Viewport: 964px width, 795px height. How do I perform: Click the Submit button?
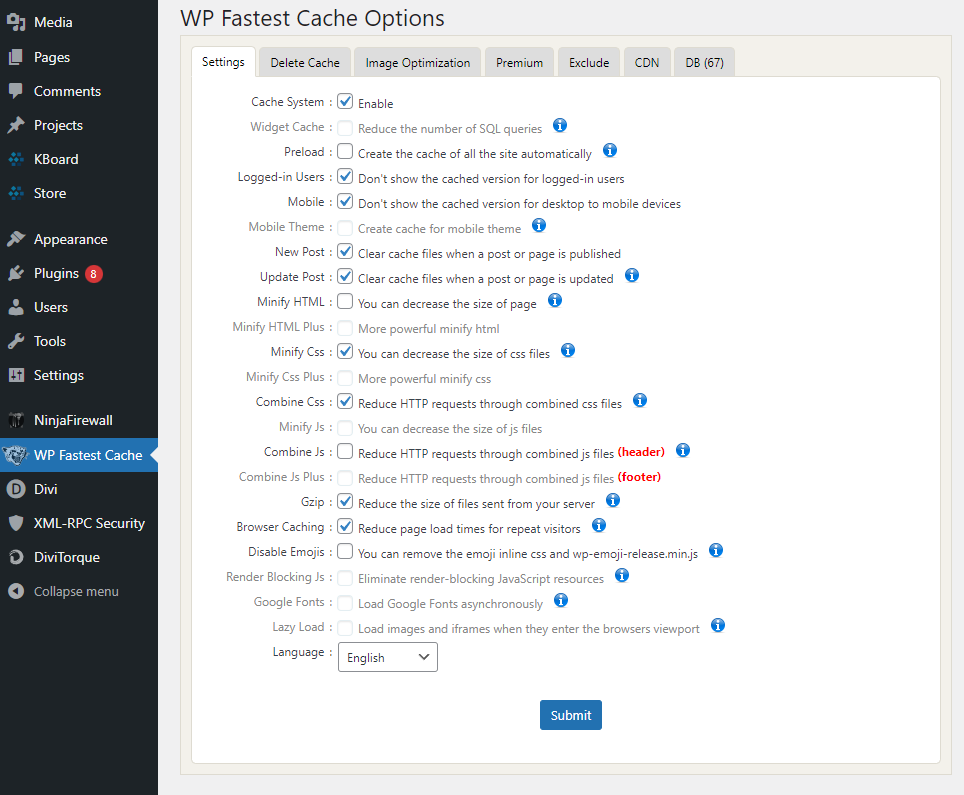pos(571,715)
